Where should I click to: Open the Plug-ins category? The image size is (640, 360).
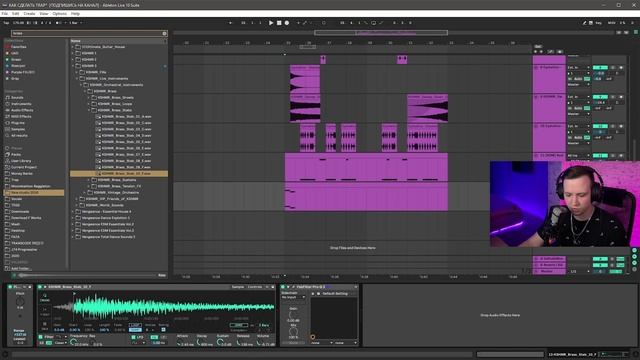point(18,123)
